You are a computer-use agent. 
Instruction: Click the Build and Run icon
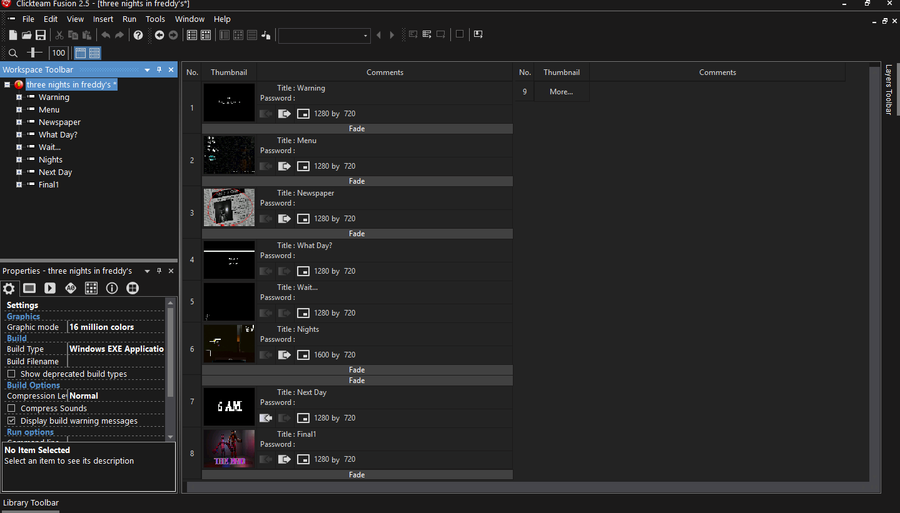tap(478, 34)
